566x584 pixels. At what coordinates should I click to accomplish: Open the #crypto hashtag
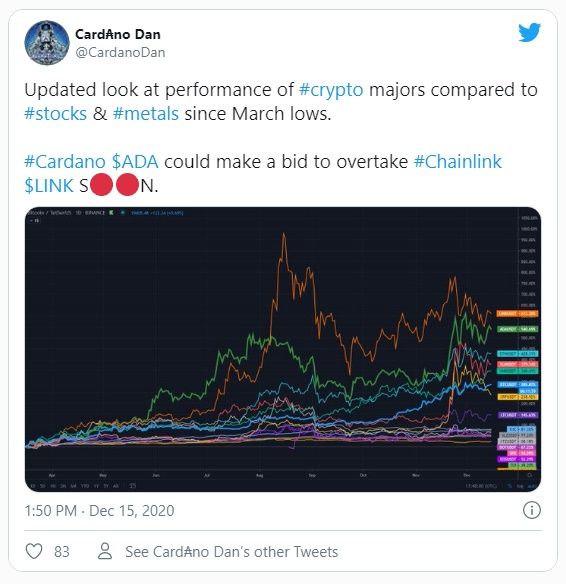point(331,90)
